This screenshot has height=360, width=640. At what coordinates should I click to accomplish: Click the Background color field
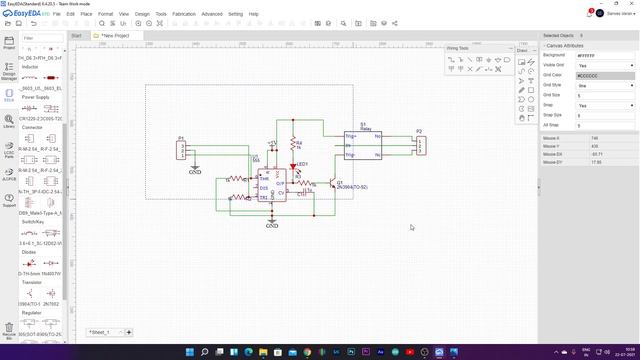[605, 56]
